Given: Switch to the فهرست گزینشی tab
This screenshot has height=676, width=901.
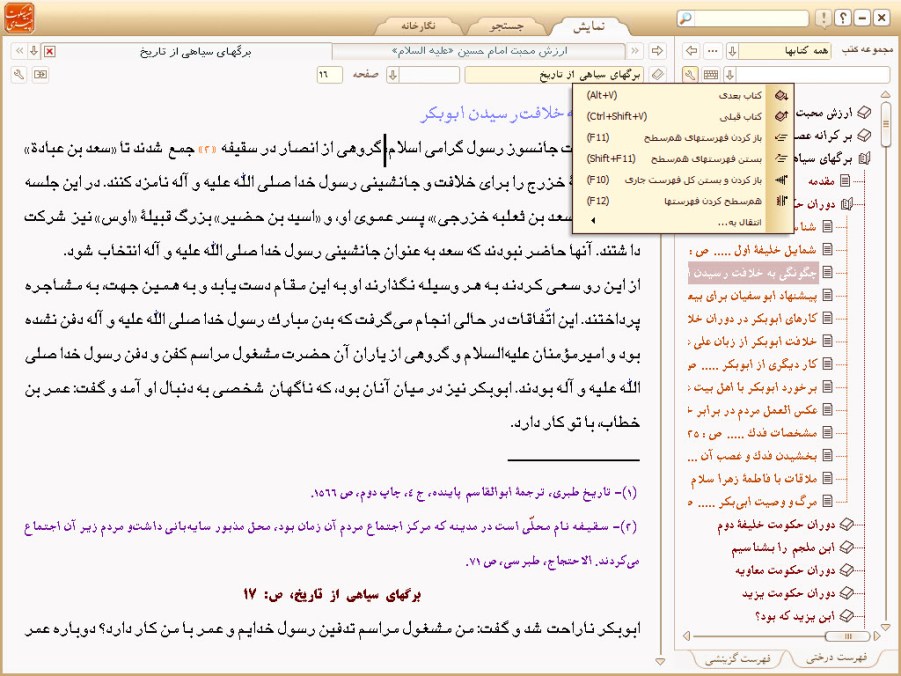Looking at the screenshot, I should coord(737,659).
